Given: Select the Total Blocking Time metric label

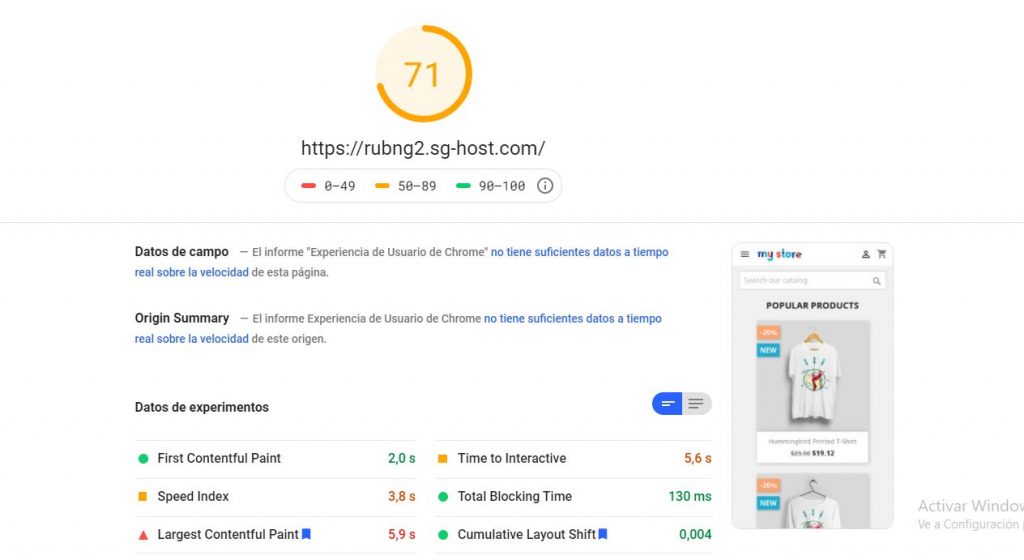Looking at the screenshot, I should click(514, 496).
